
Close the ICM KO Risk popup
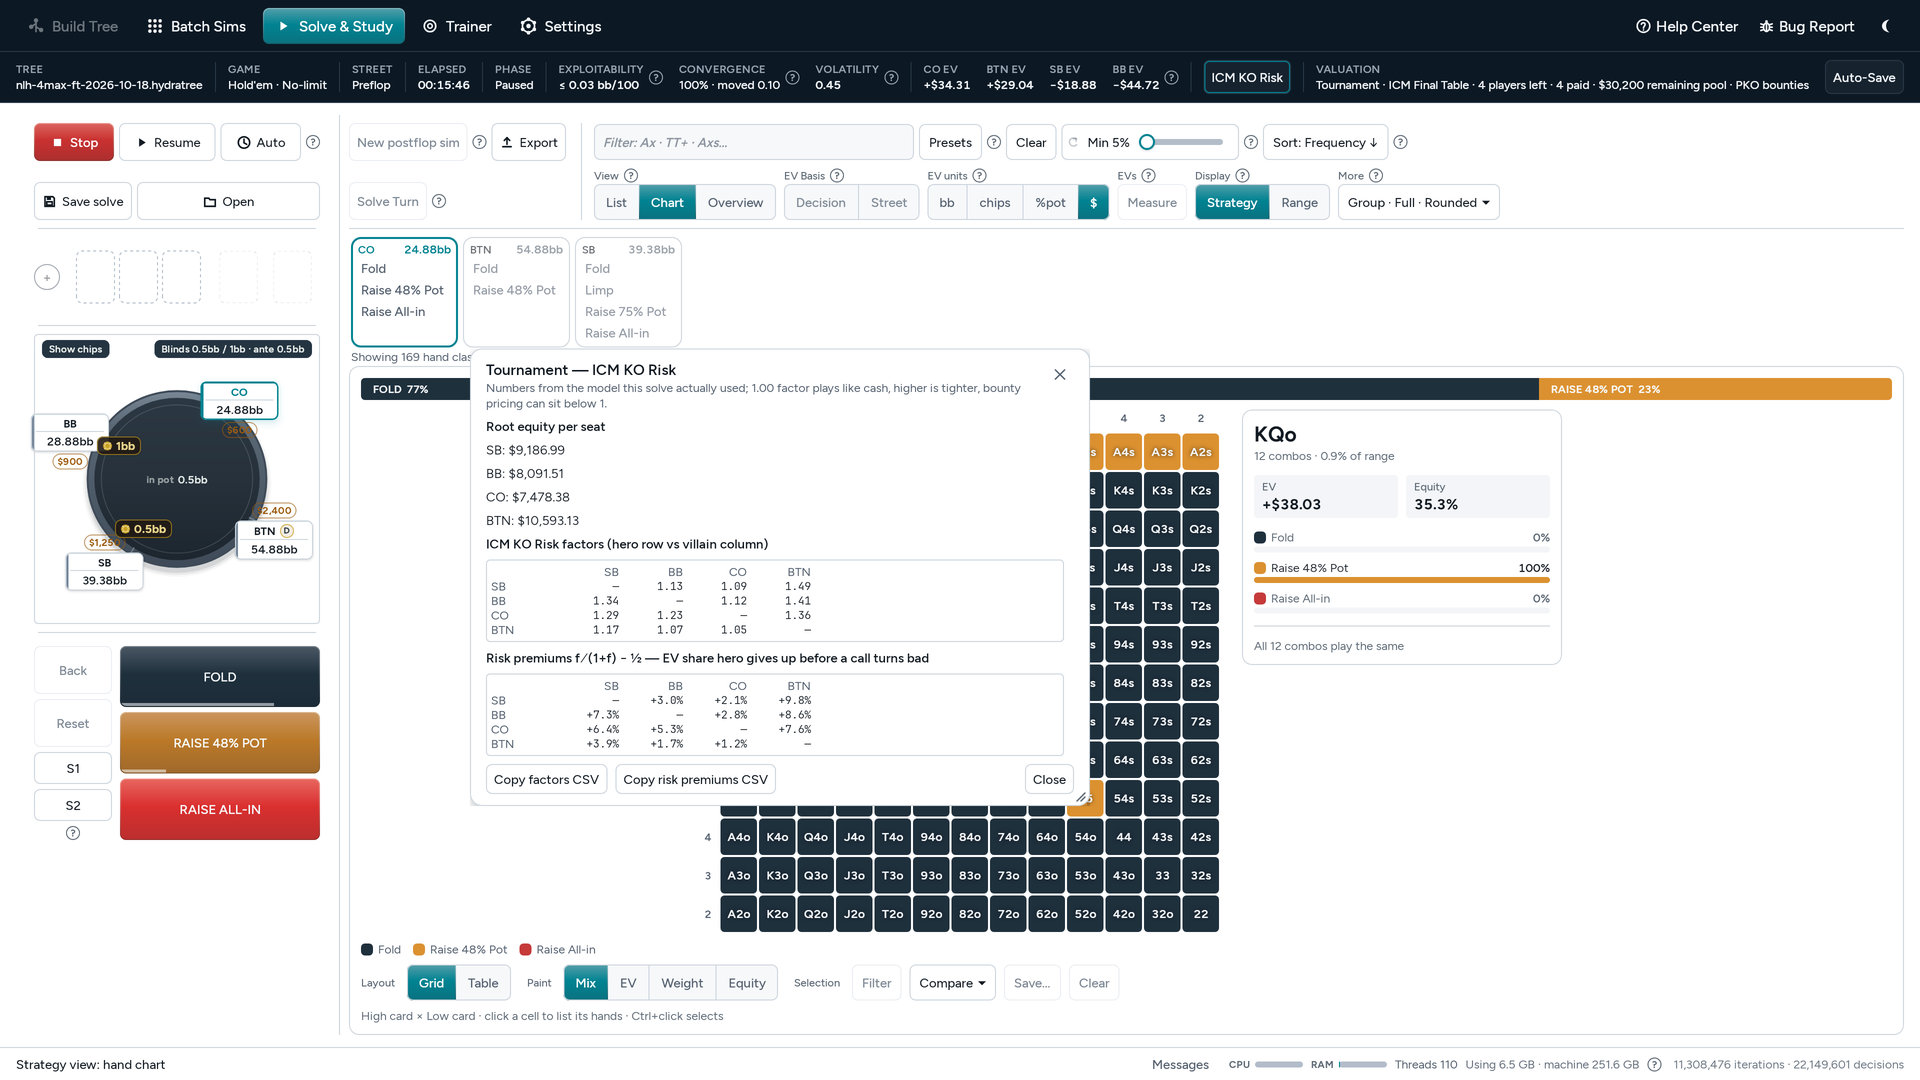(x=1060, y=374)
